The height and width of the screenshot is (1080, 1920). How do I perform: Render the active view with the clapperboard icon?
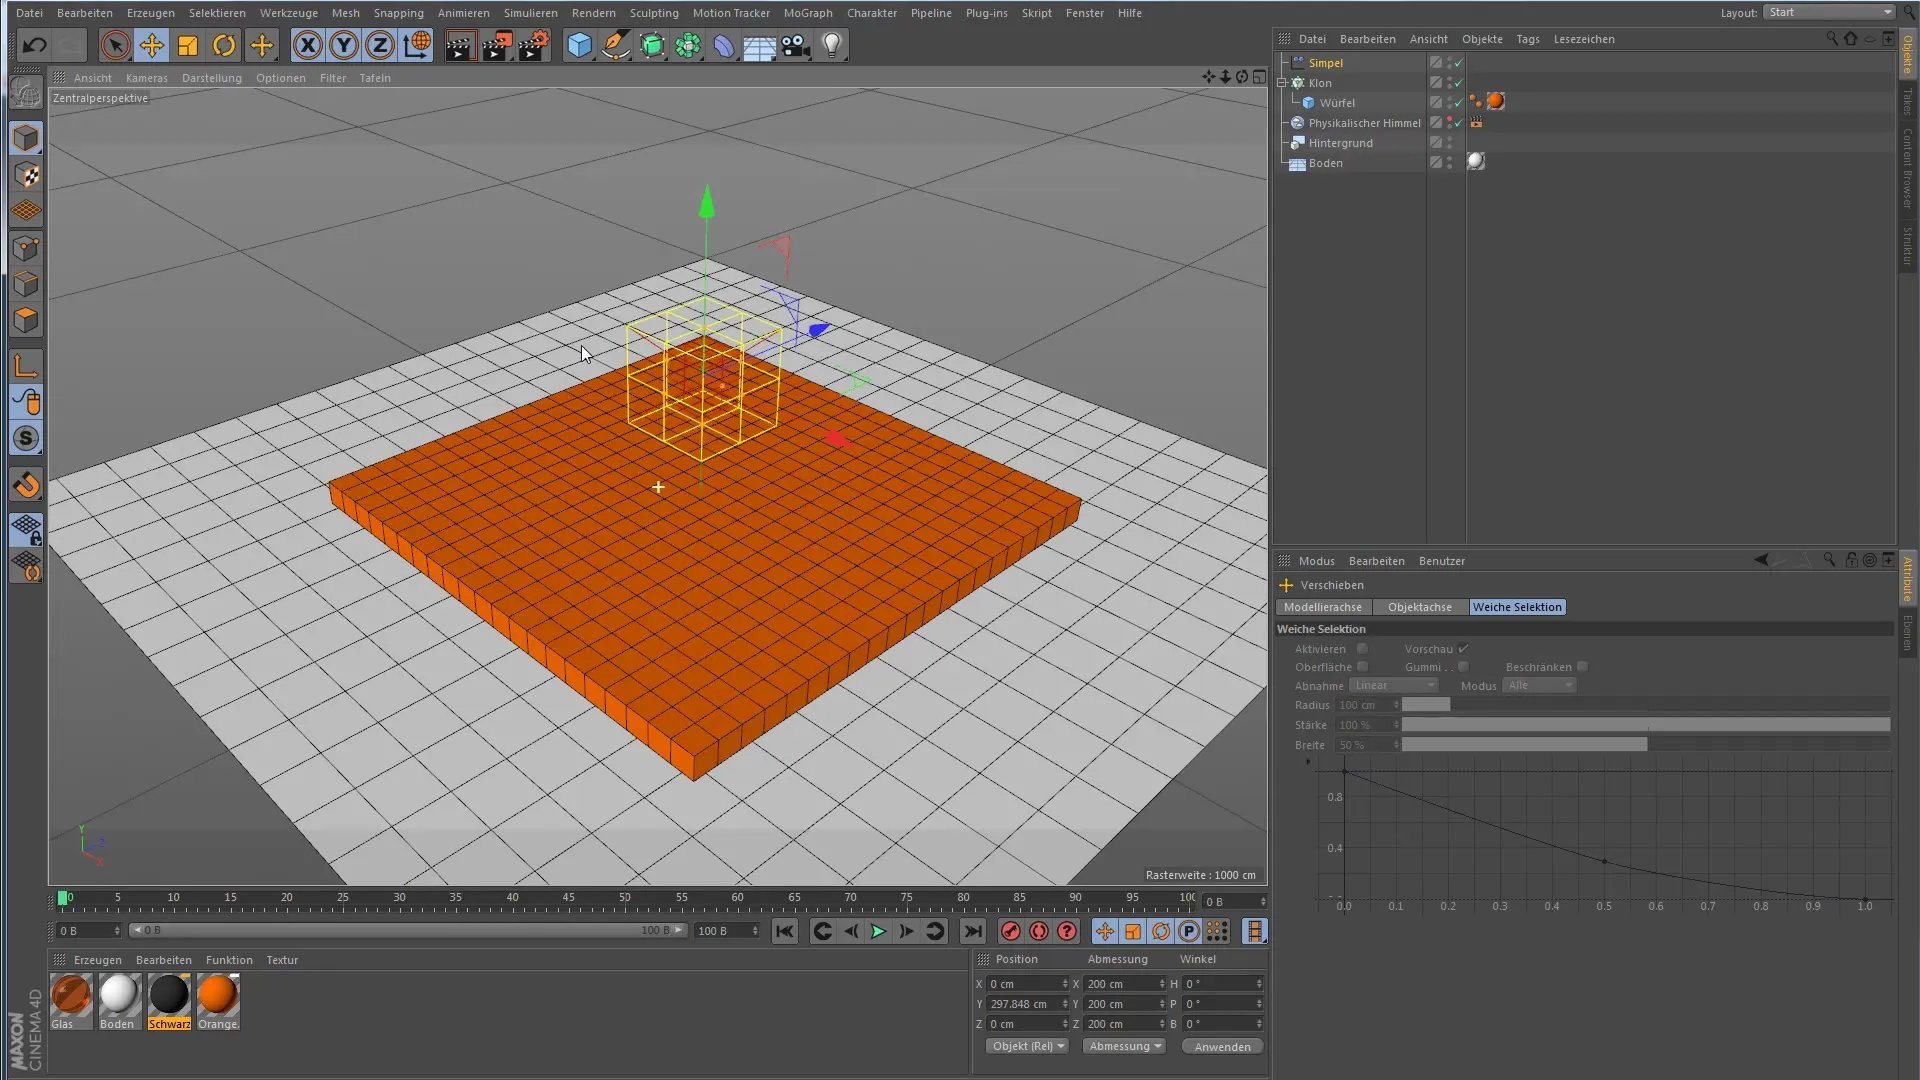tap(460, 45)
